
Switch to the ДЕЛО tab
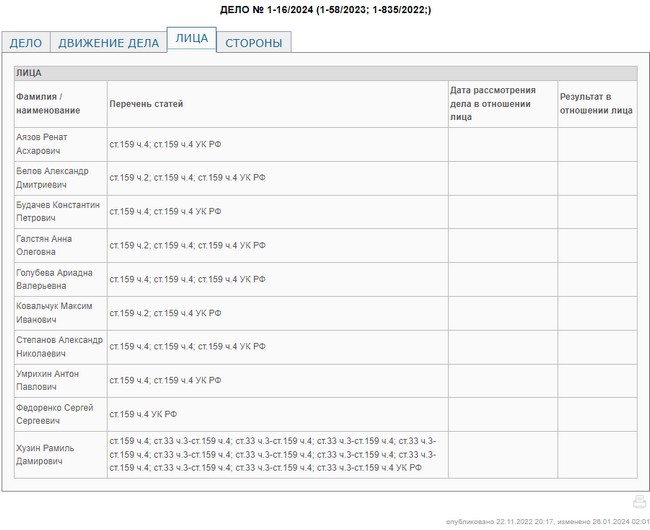(26, 42)
